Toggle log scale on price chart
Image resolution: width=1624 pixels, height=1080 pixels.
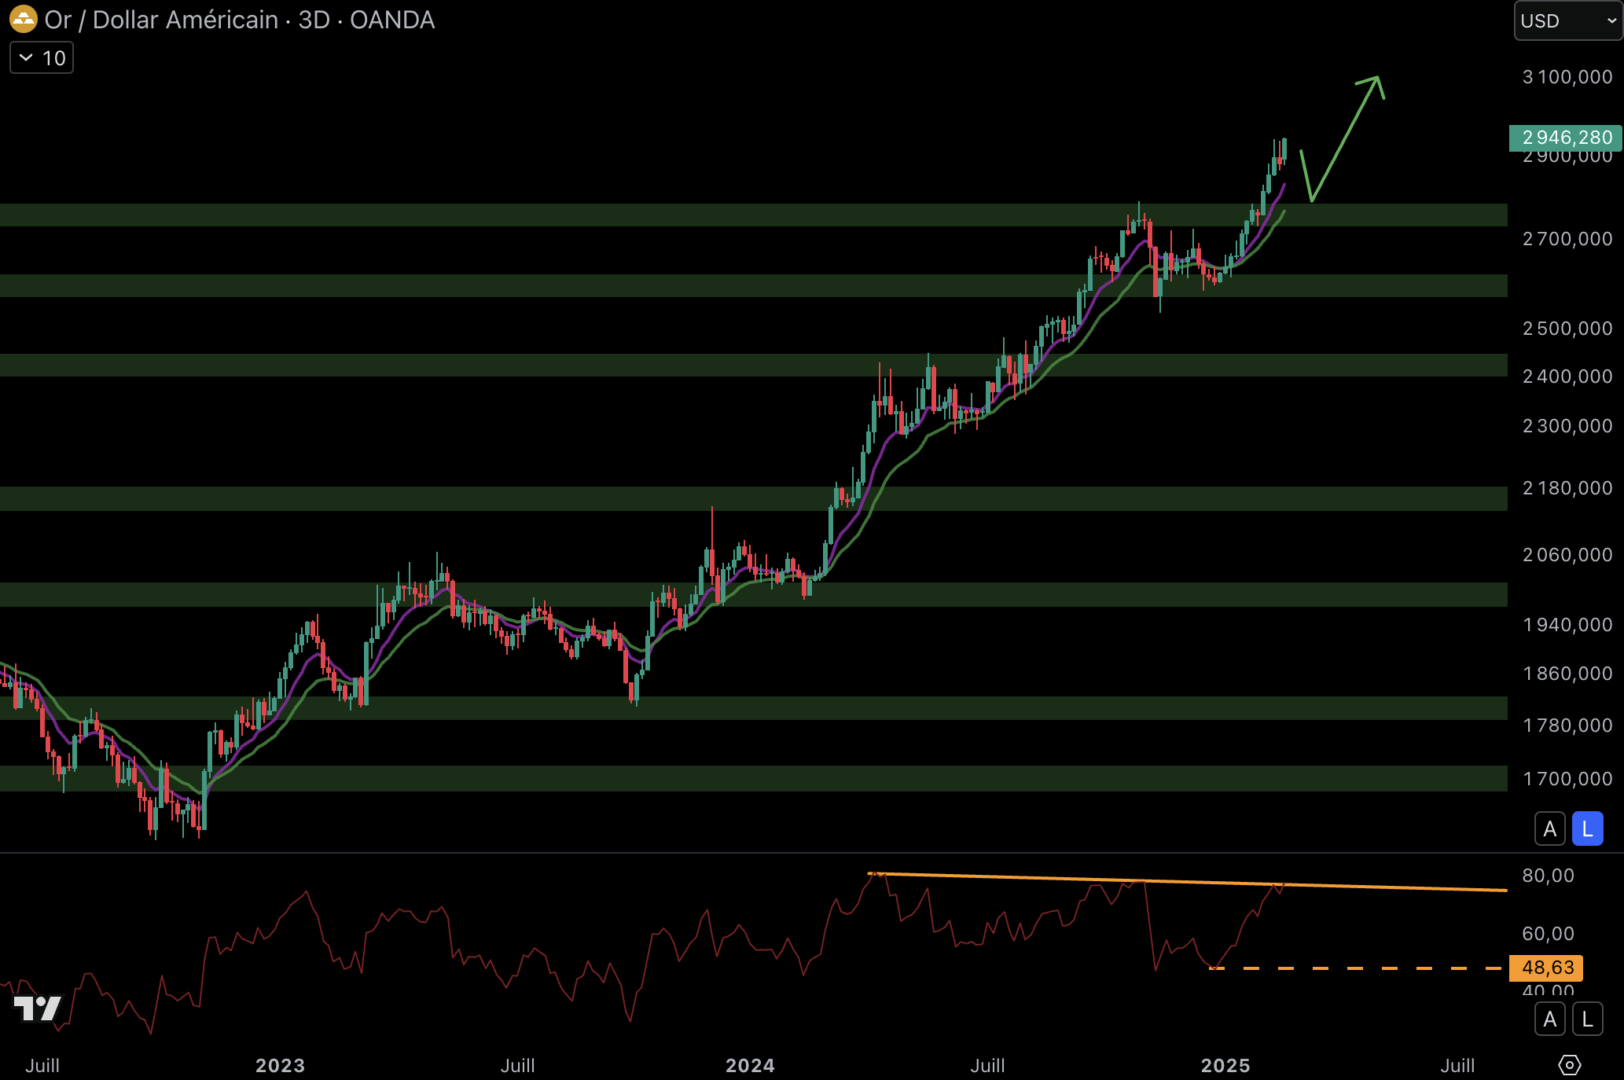pos(1587,829)
